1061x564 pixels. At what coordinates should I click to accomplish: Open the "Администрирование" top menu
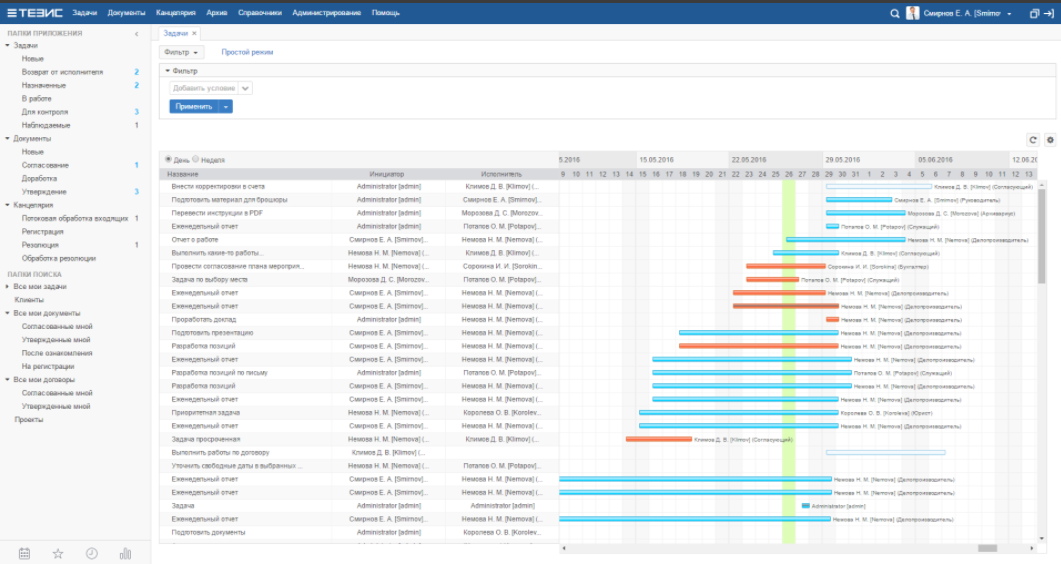[327, 13]
